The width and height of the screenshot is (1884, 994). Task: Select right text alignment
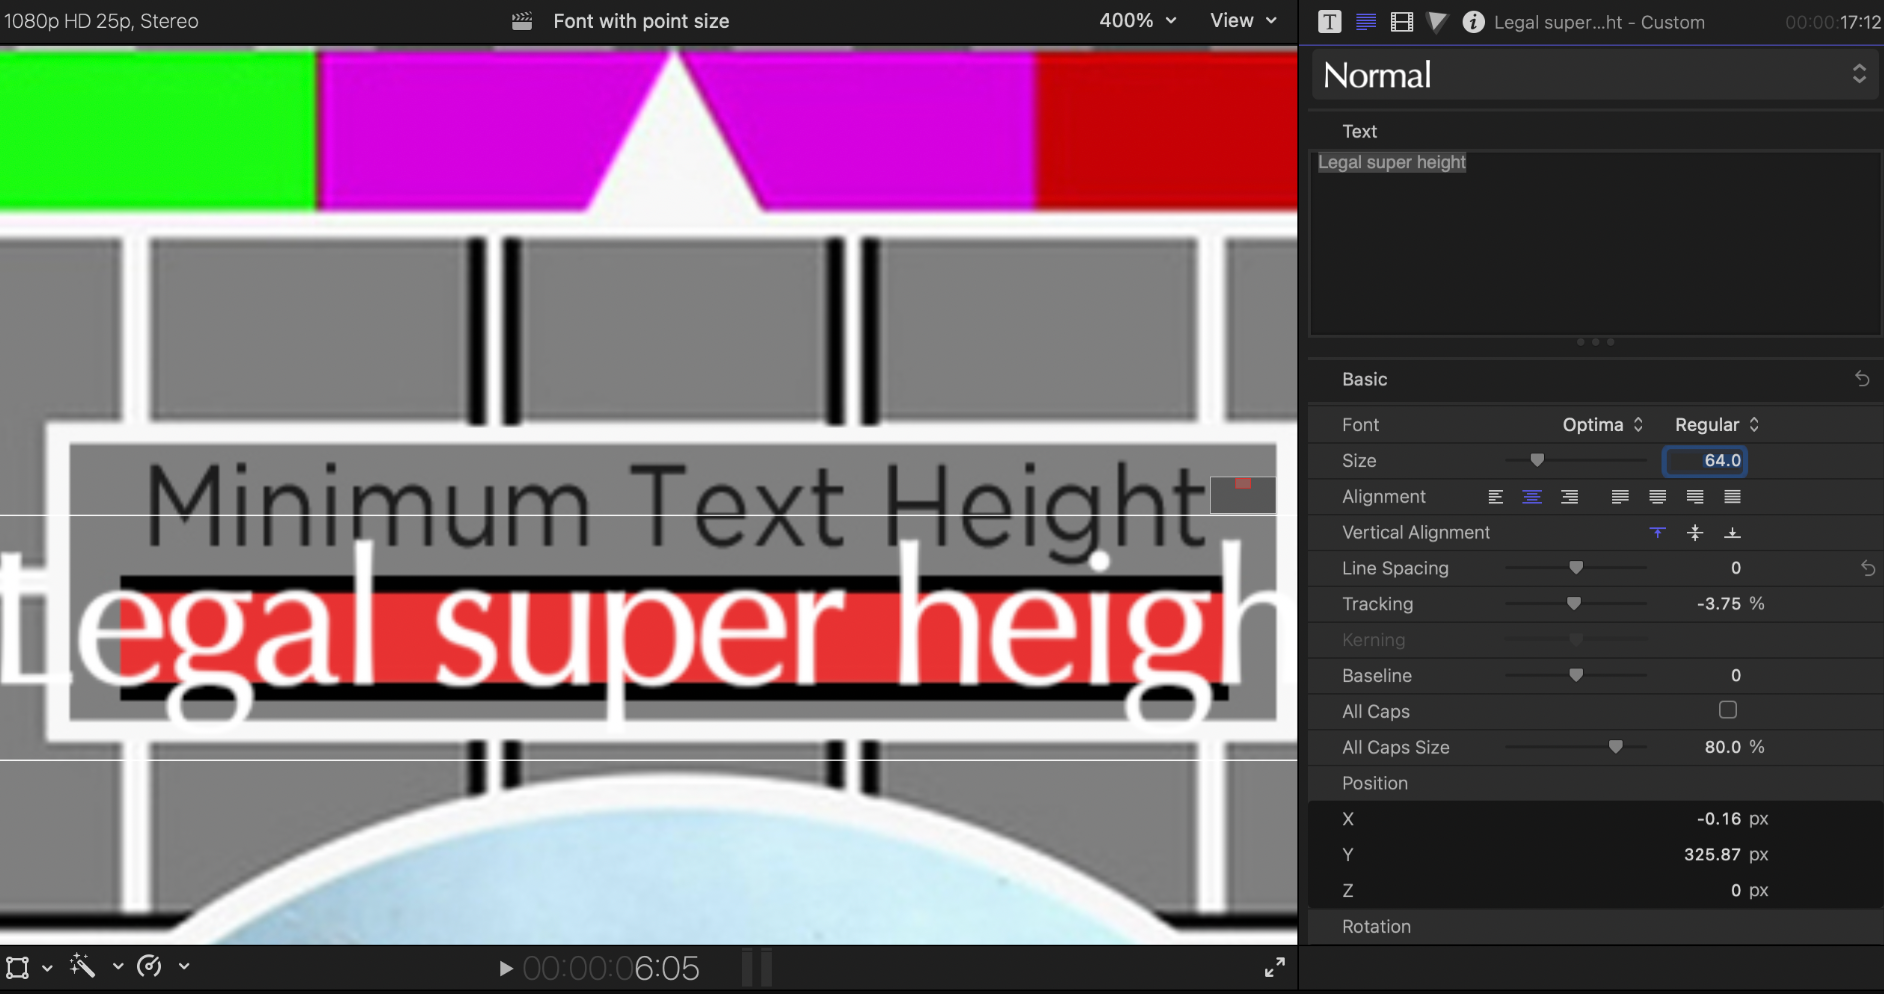pyautogui.click(x=1570, y=497)
